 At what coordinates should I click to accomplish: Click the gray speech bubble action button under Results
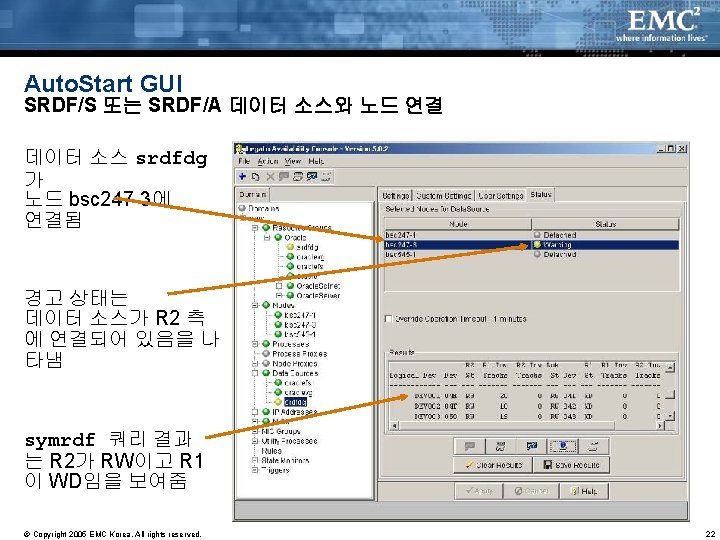pyautogui.click(x=469, y=446)
